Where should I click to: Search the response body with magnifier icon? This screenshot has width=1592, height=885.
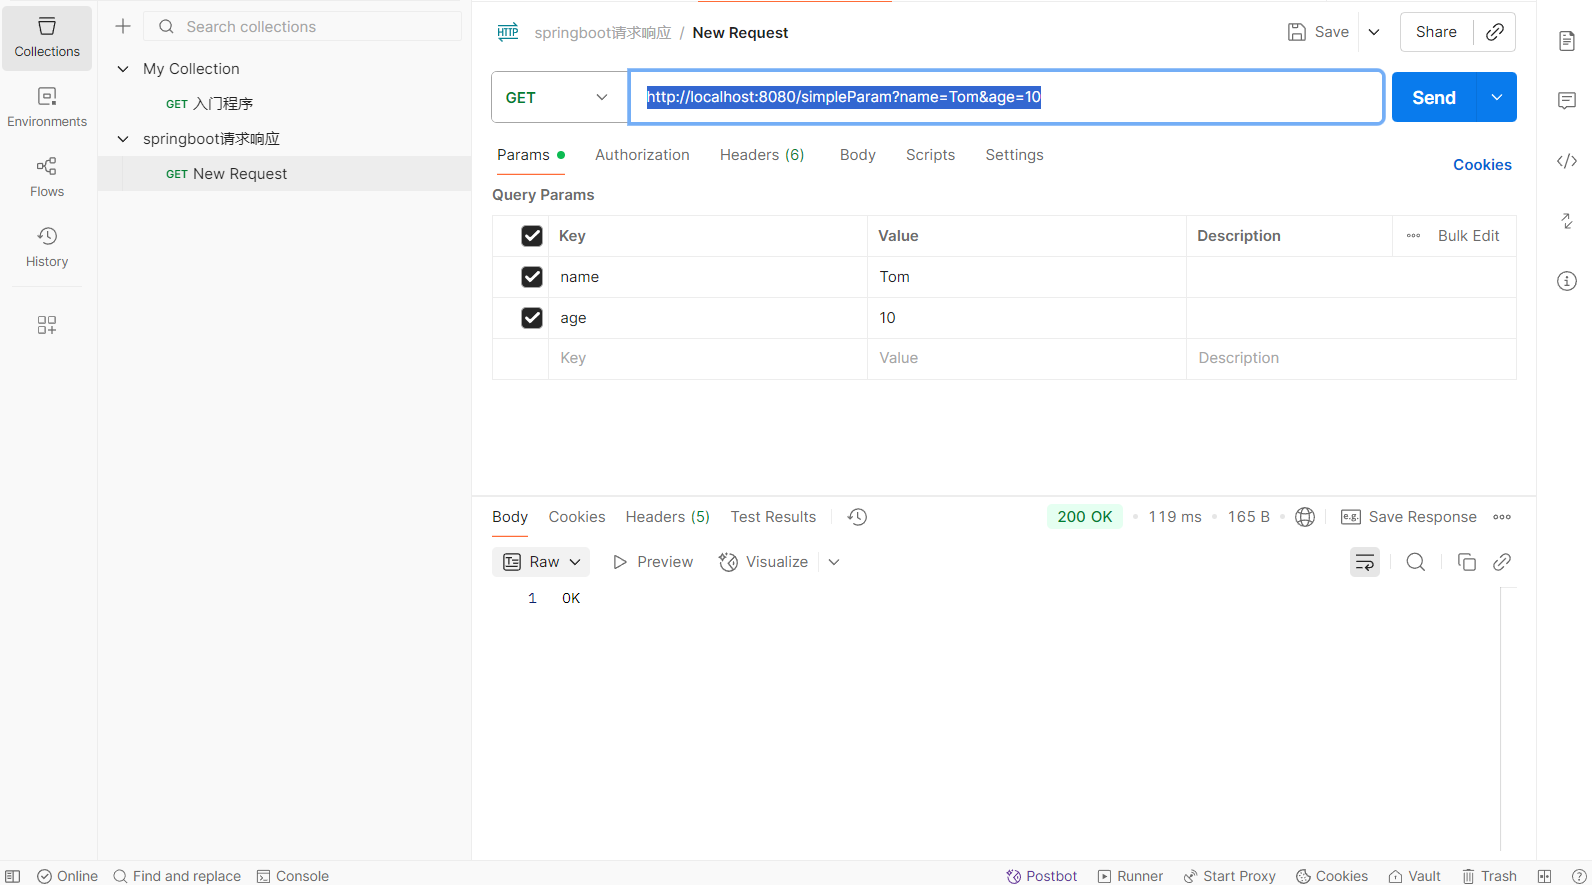[x=1416, y=562]
